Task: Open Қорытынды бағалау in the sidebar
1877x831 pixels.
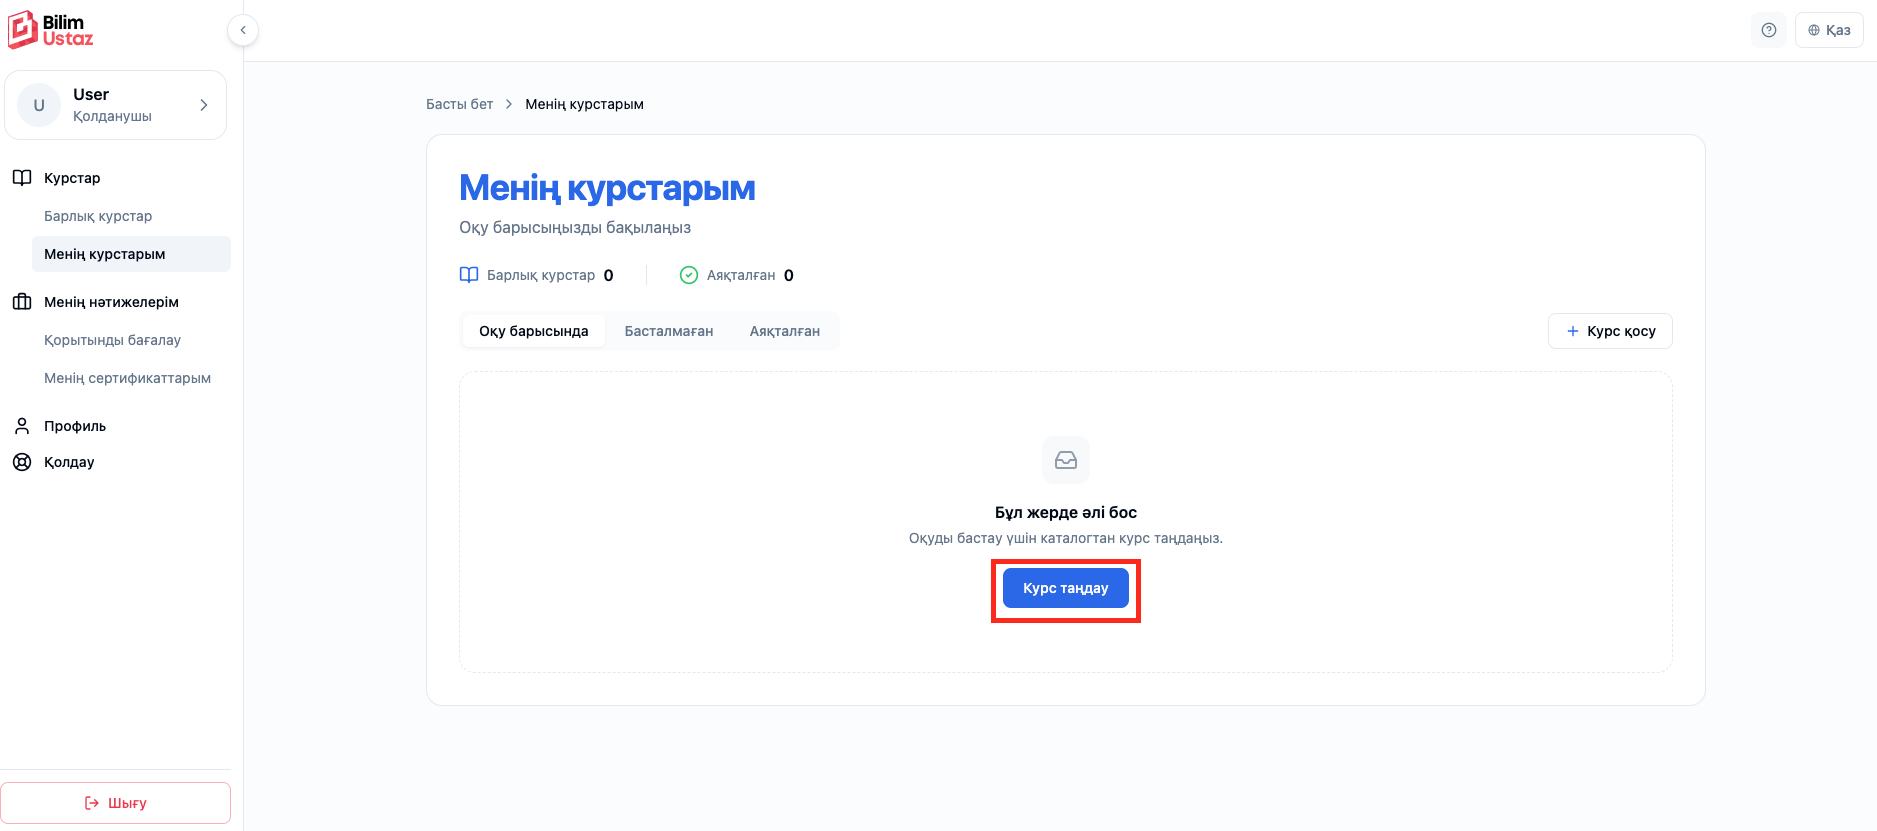Action: (x=112, y=340)
